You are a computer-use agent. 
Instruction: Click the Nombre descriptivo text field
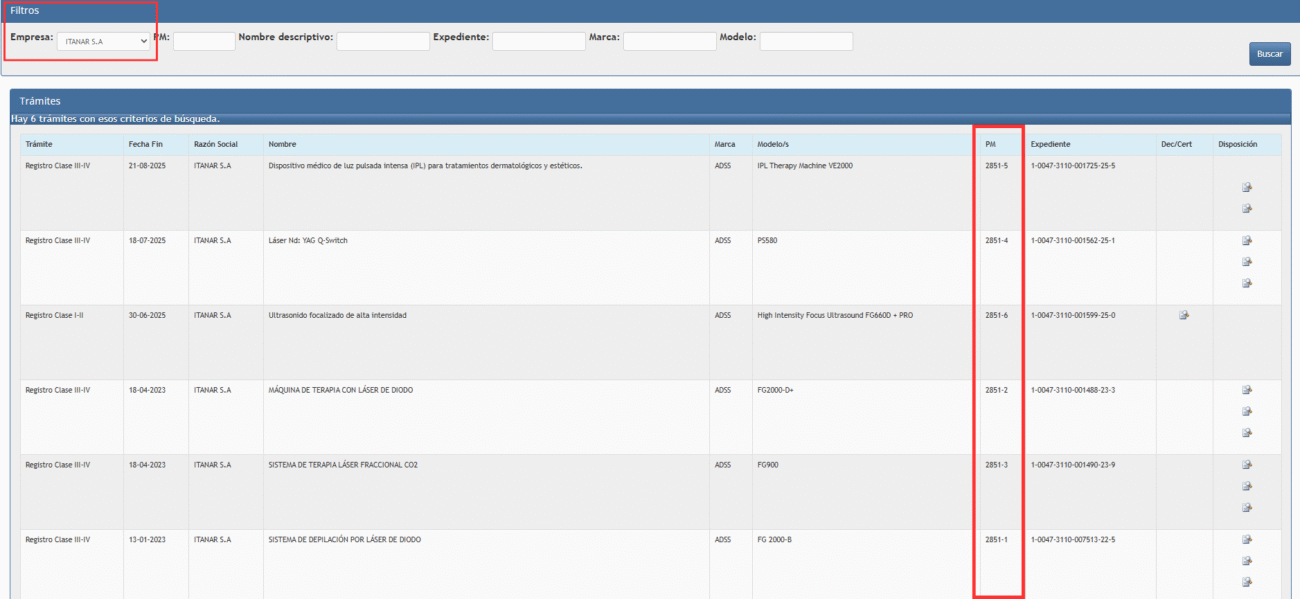click(382, 41)
